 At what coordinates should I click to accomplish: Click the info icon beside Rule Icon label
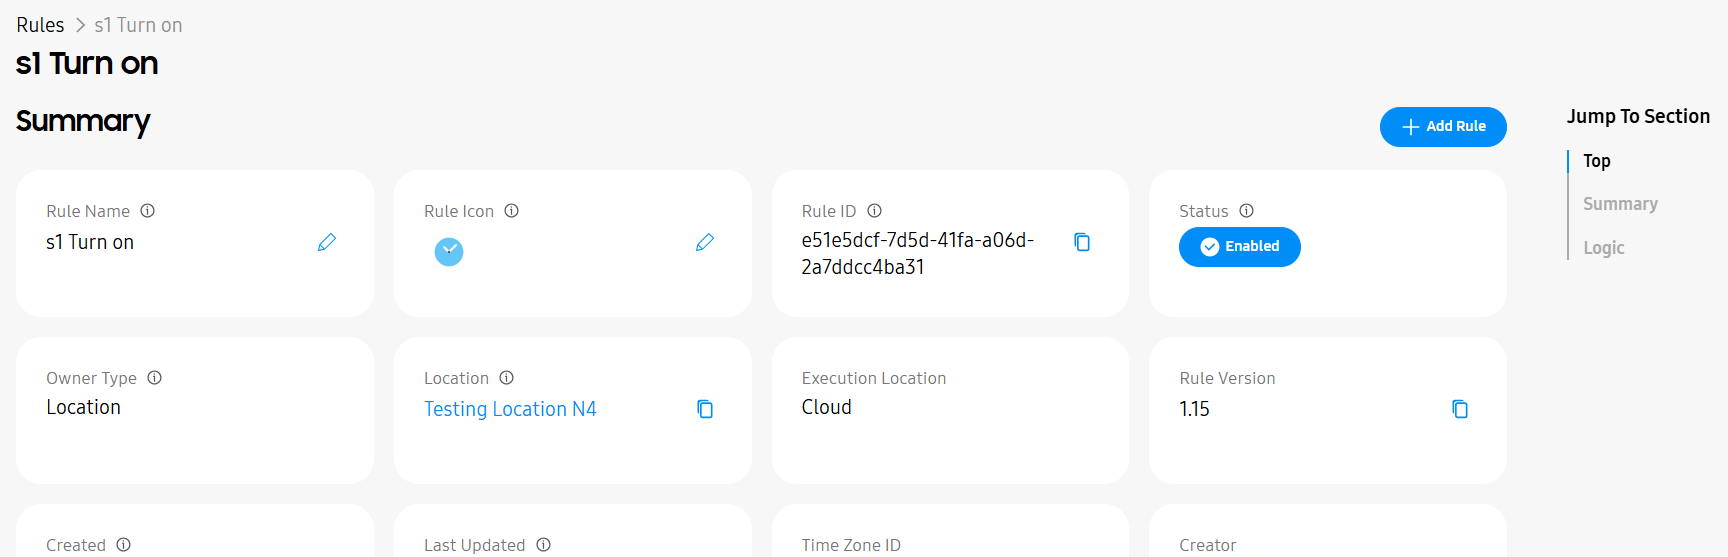[512, 211]
